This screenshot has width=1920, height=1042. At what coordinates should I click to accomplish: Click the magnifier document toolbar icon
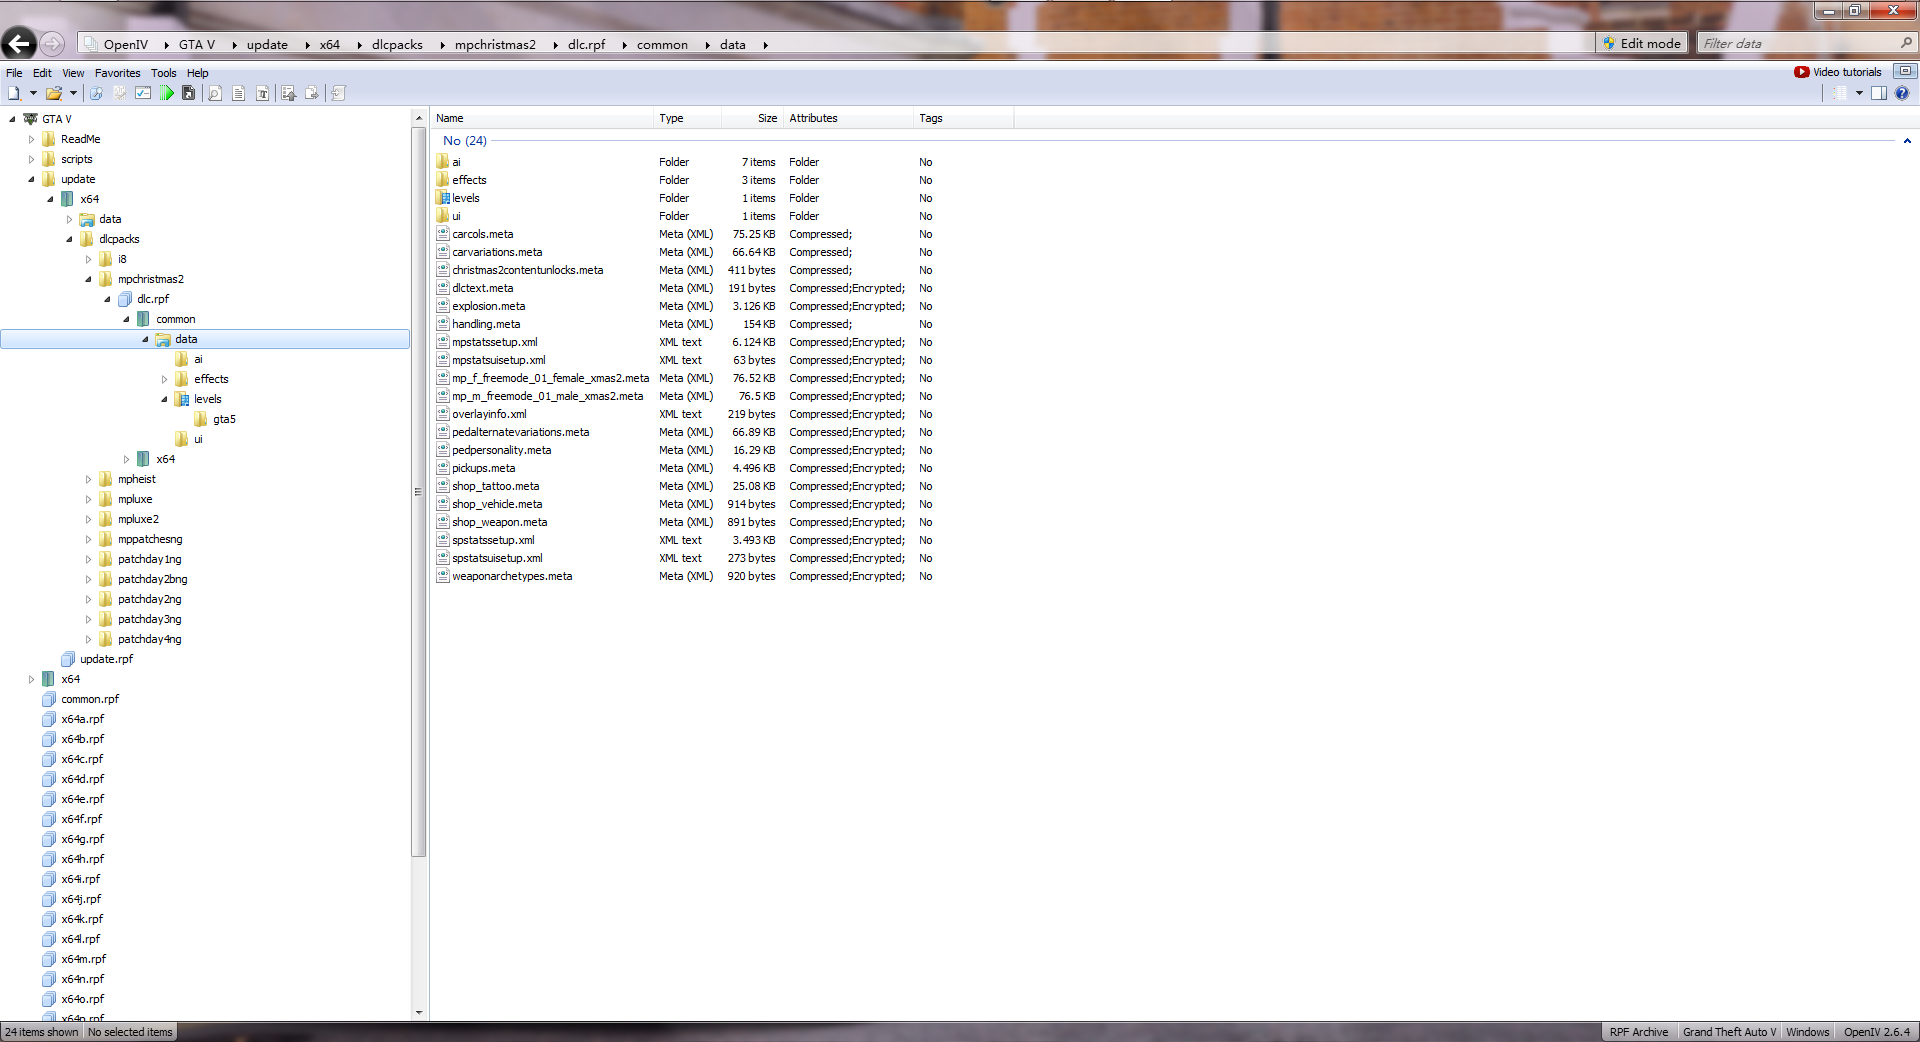click(215, 93)
